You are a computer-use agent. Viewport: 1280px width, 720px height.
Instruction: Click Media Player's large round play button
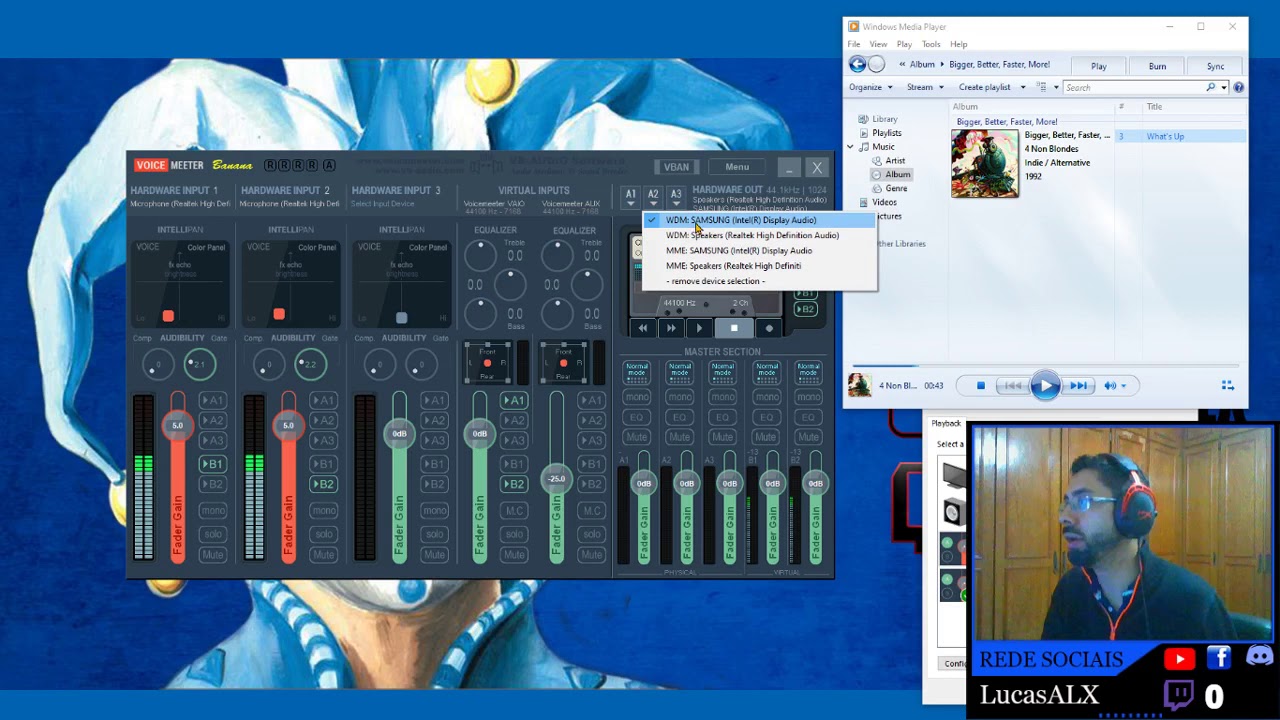1045,386
